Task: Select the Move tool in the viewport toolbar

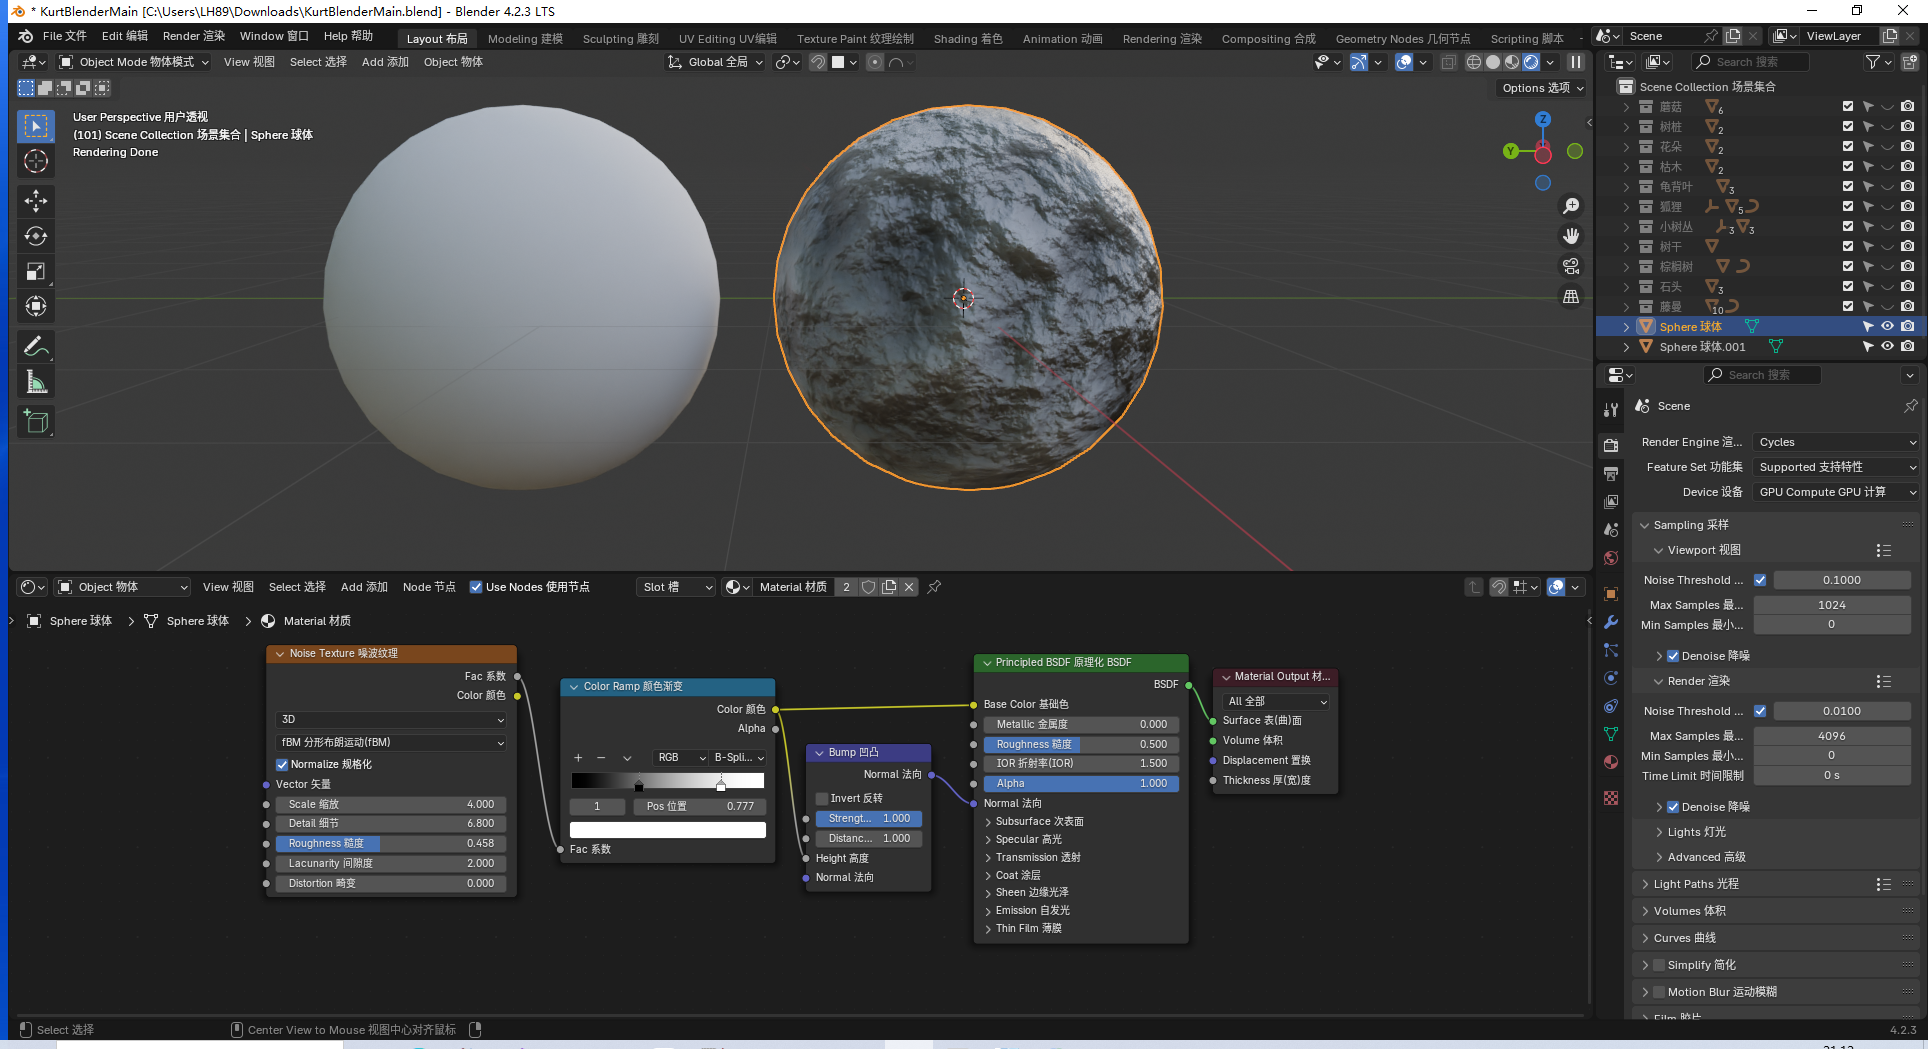Action: pos(36,201)
